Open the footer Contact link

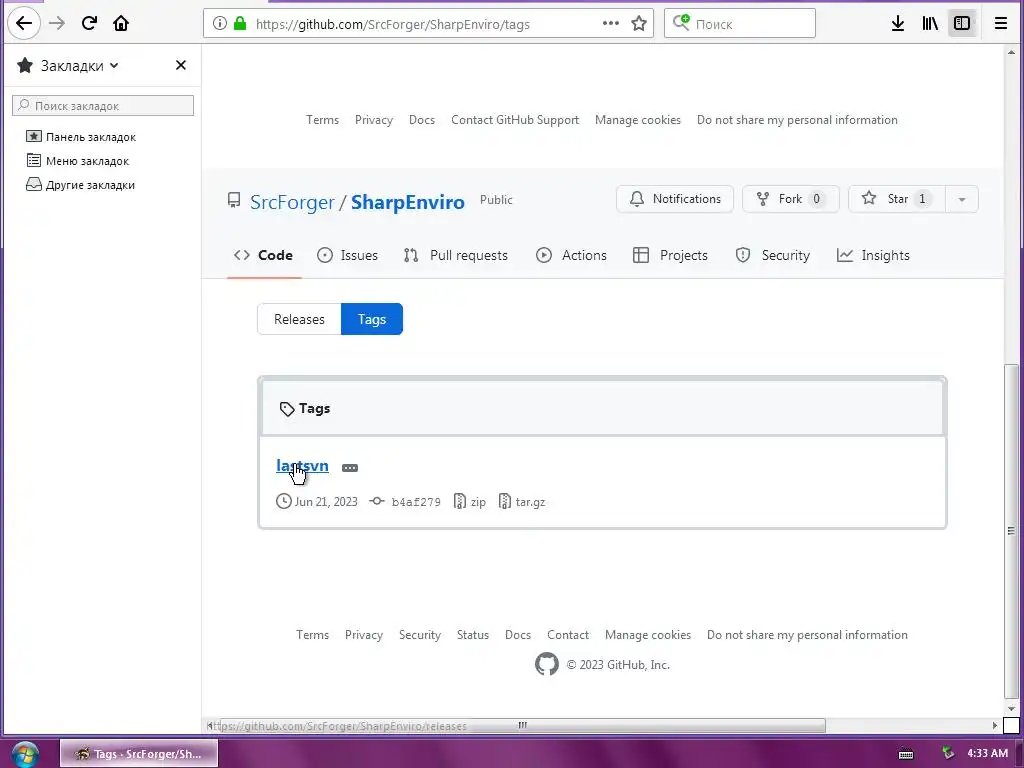568,635
